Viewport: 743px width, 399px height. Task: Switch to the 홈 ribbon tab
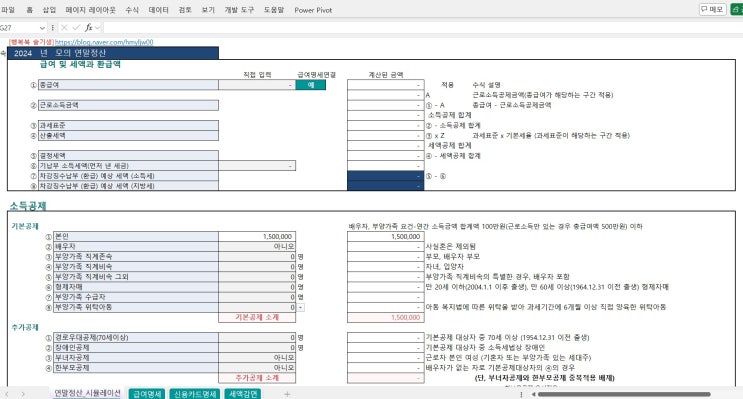point(29,9)
